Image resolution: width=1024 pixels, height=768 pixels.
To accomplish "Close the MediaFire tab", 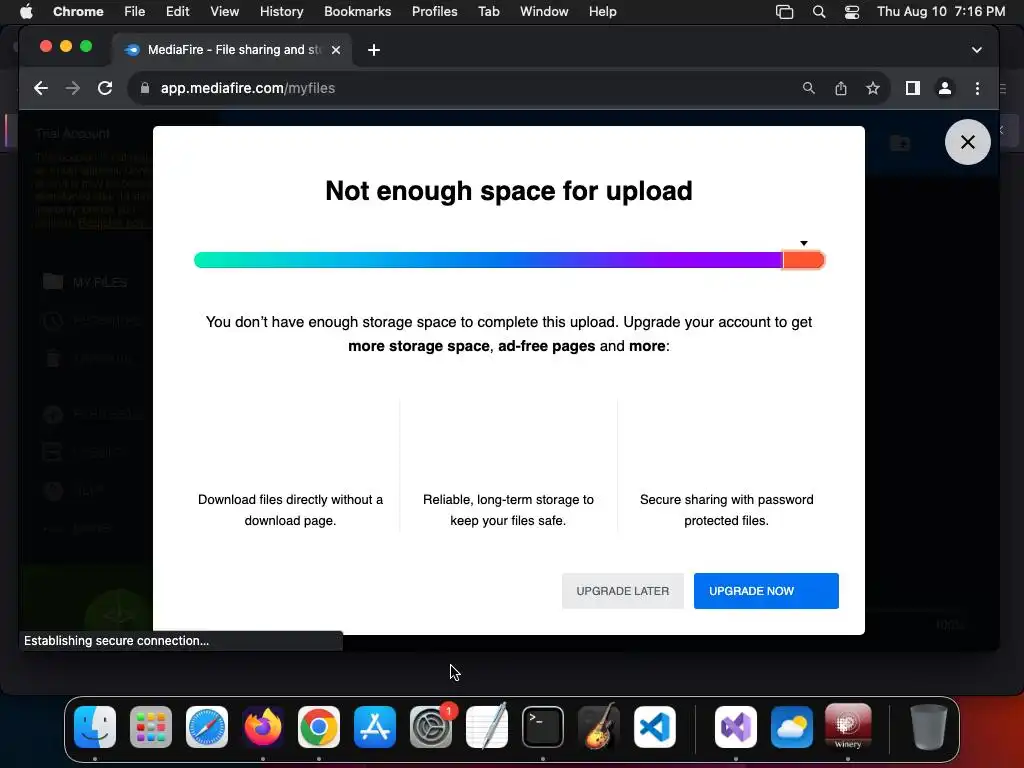I will (336, 50).
